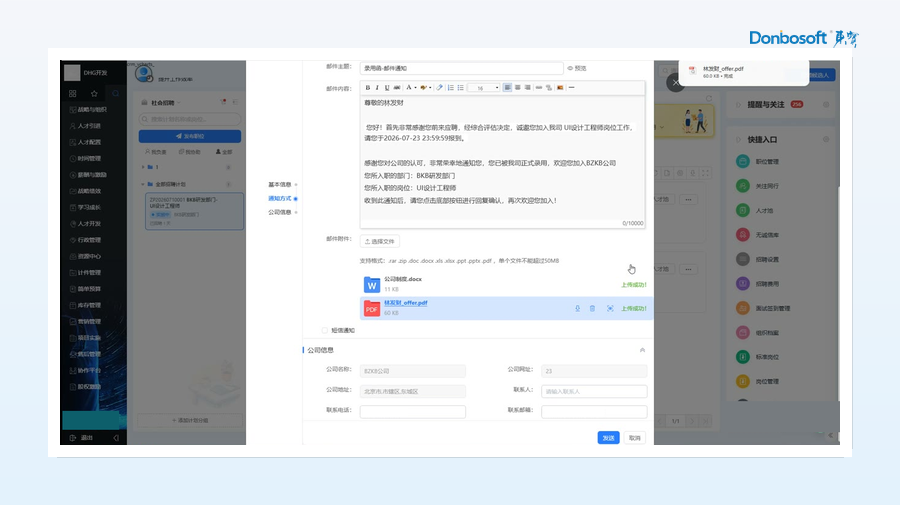Delete the 林发财_offer.pdf attachment
This screenshot has width=900, height=505.
pyautogui.click(x=592, y=309)
